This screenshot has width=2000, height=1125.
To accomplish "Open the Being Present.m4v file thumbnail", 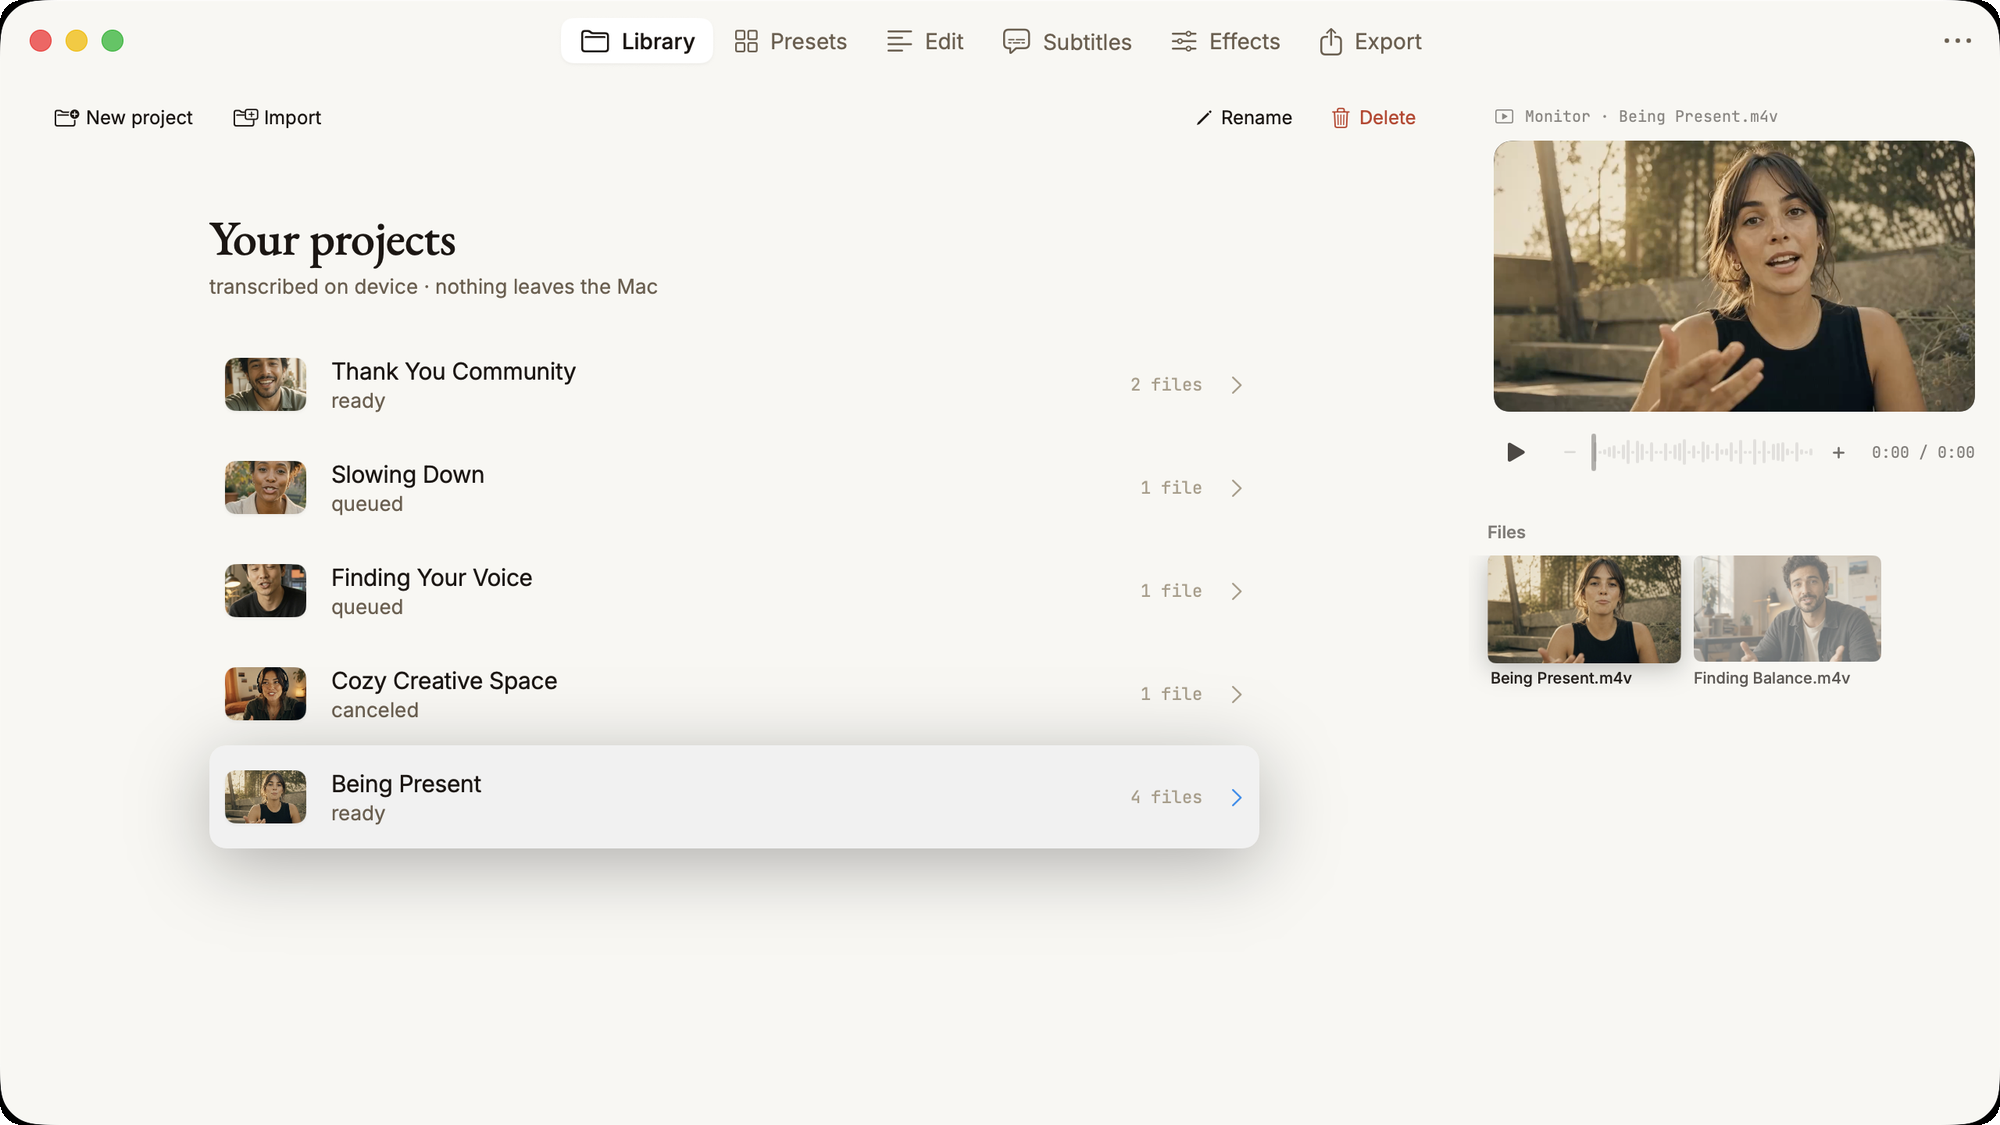I will tap(1584, 609).
